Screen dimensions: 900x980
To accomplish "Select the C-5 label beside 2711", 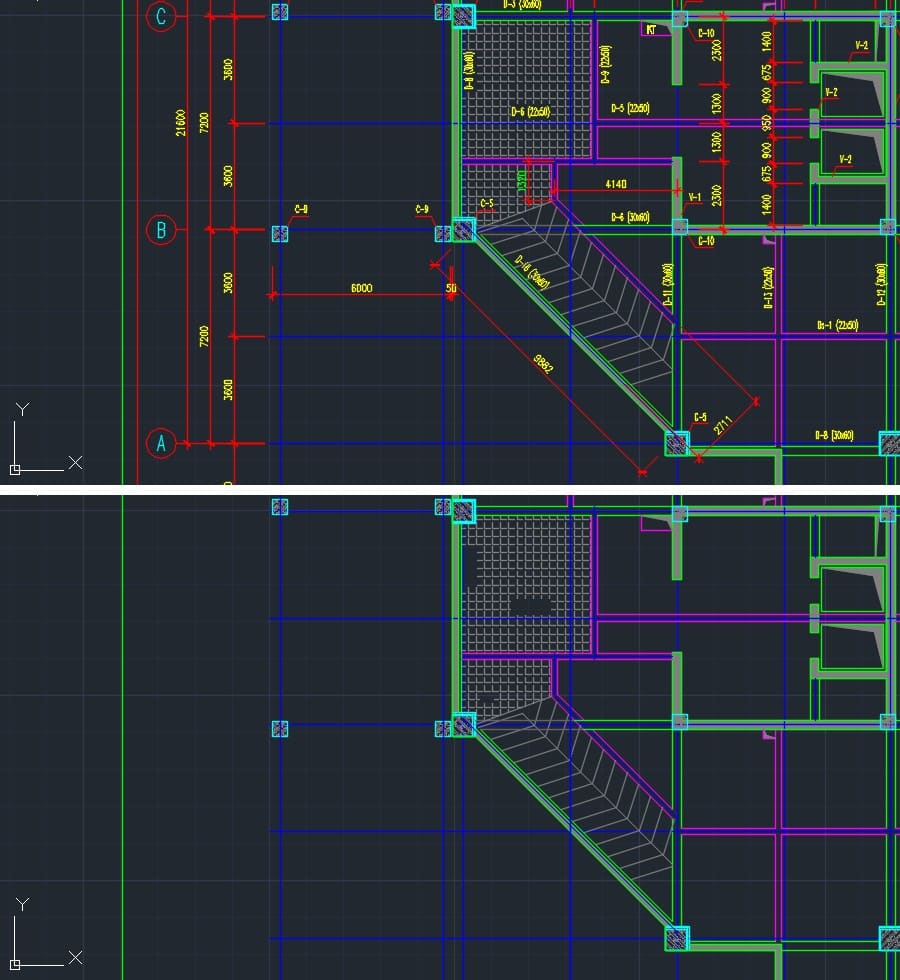I will coord(700,417).
